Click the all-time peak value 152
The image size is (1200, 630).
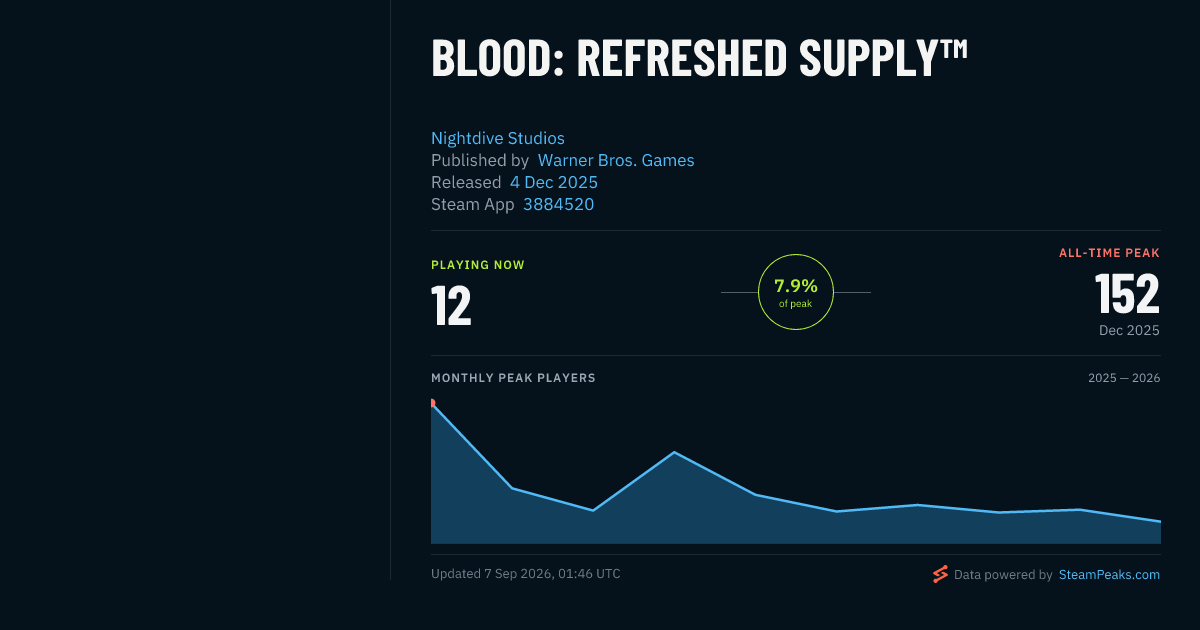pos(1127,294)
